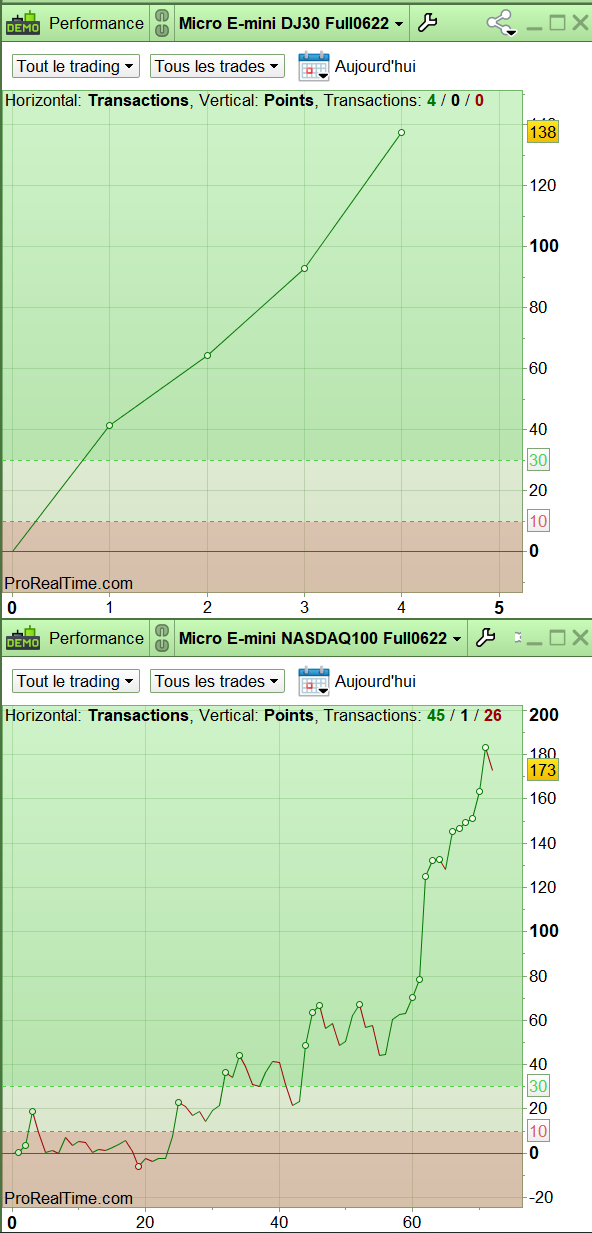
Task: Click the 'Performance' title in the NASDAQ100 panel
Action: 96,638
